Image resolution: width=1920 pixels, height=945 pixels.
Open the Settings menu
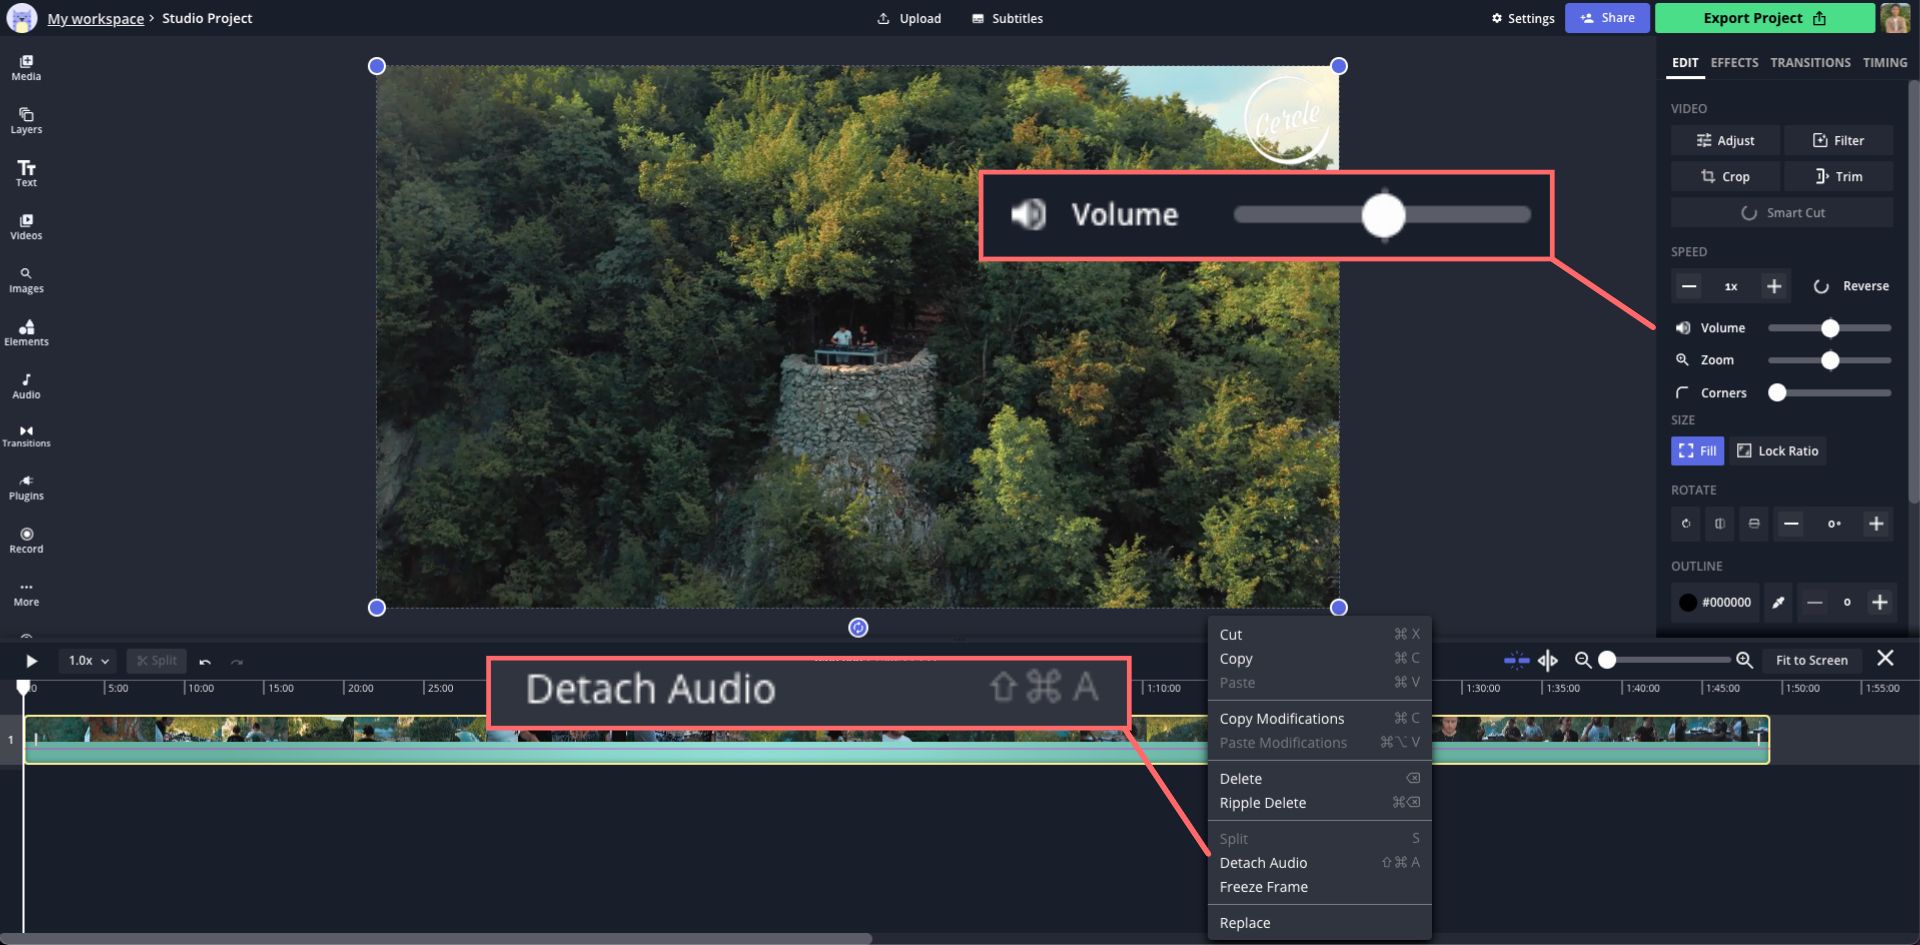pyautogui.click(x=1522, y=18)
